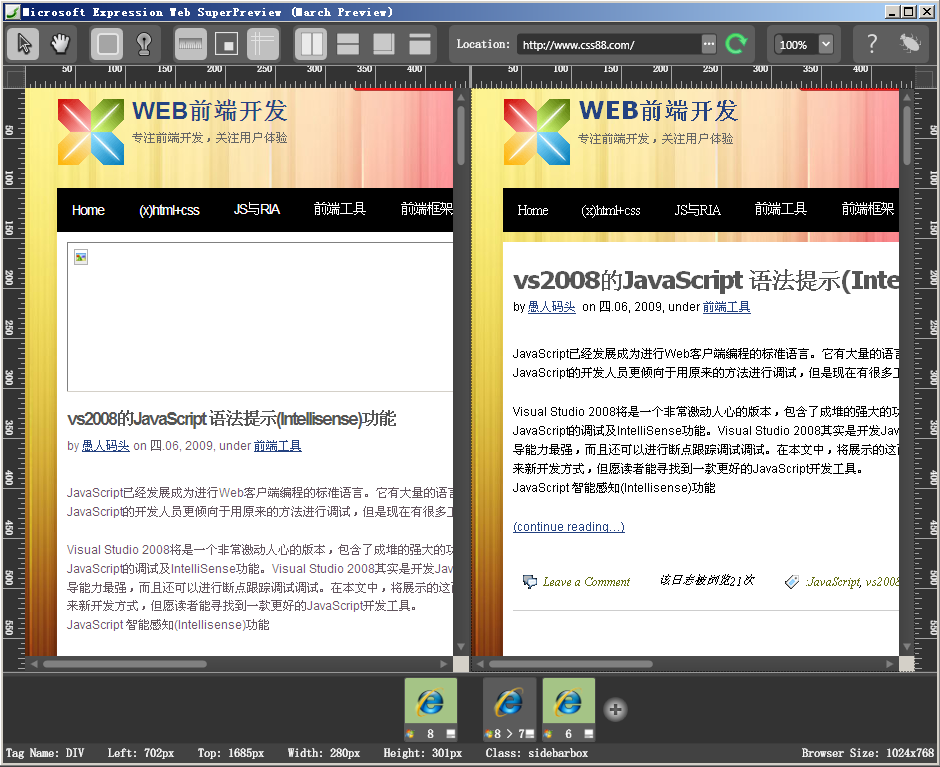Click vs2008 article title in left pane
Image resolution: width=940 pixels, height=767 pixels.
[x=231, y=418]
